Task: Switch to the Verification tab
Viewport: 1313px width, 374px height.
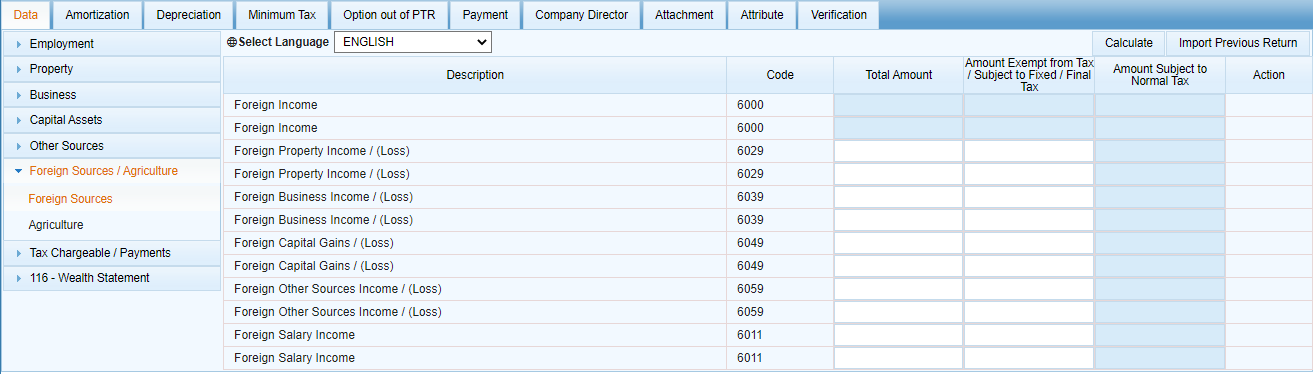Action: click(839, 15)
